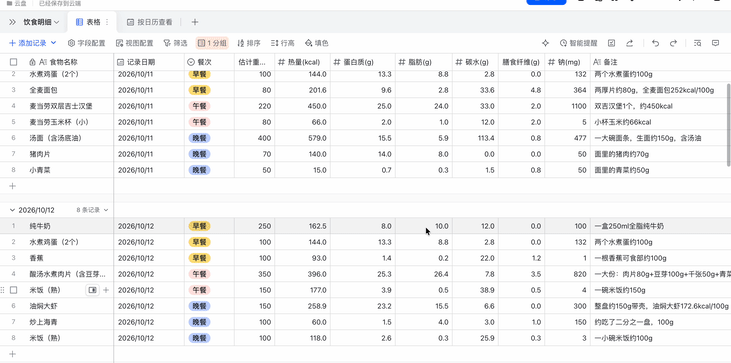Image resolution: width=731 pixels, height=363 pixels.
Task: Expand record icon on 米饭 午餐 row
Action: (92, 290)
